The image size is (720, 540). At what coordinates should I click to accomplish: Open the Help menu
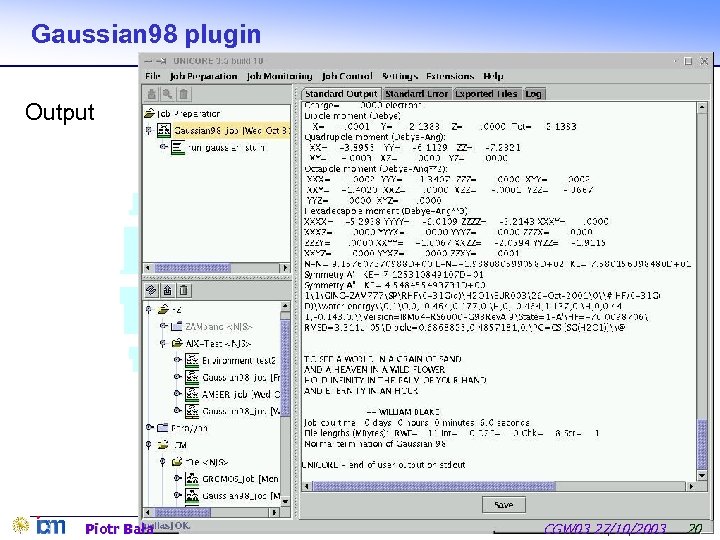coord(493,76)
